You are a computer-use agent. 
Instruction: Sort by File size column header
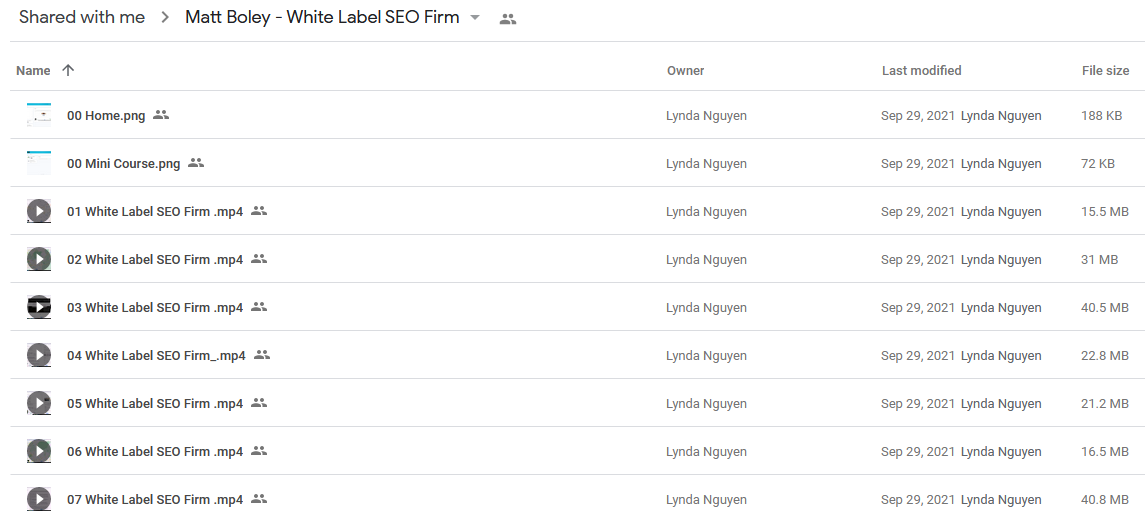[1106, 71]
